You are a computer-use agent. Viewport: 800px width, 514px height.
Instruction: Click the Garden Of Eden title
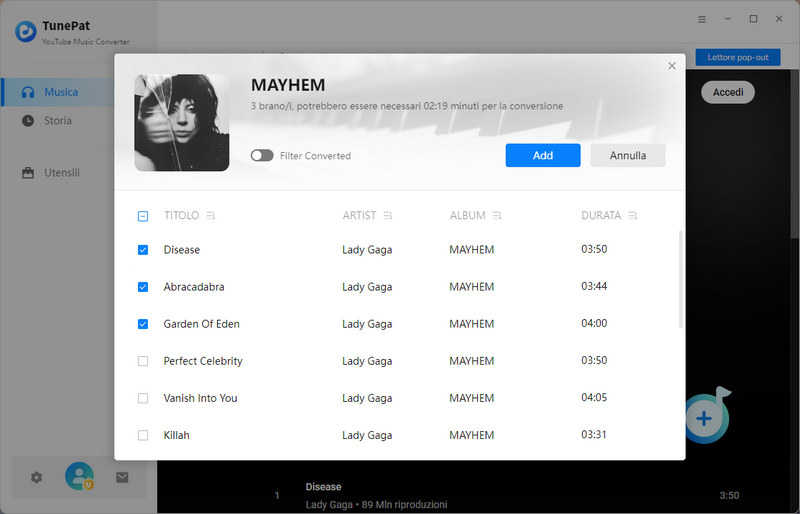click(202, 324)
